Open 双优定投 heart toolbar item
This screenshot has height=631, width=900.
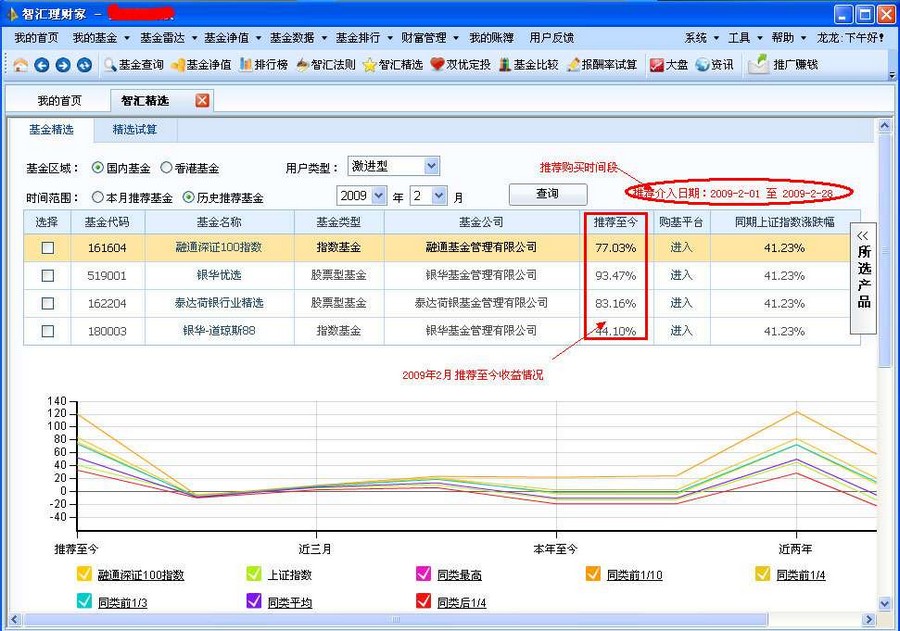click(460, 65)
